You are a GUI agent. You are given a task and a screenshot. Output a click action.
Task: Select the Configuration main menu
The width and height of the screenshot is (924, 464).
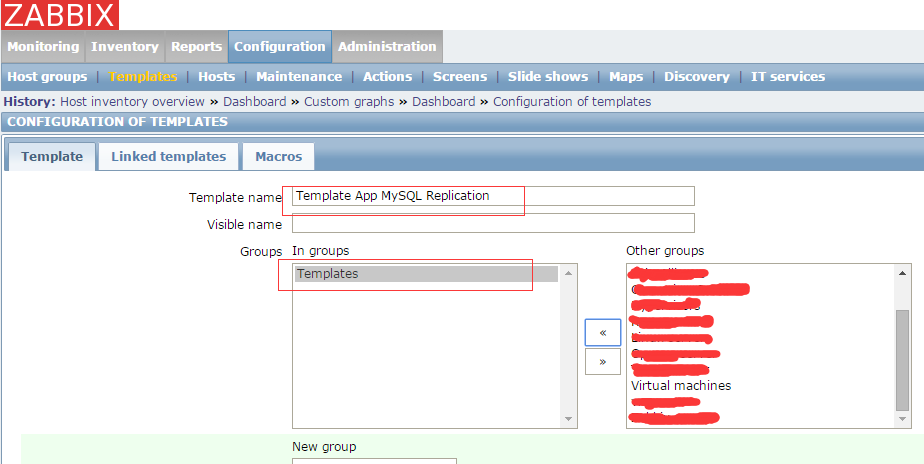tap(280, 47)
